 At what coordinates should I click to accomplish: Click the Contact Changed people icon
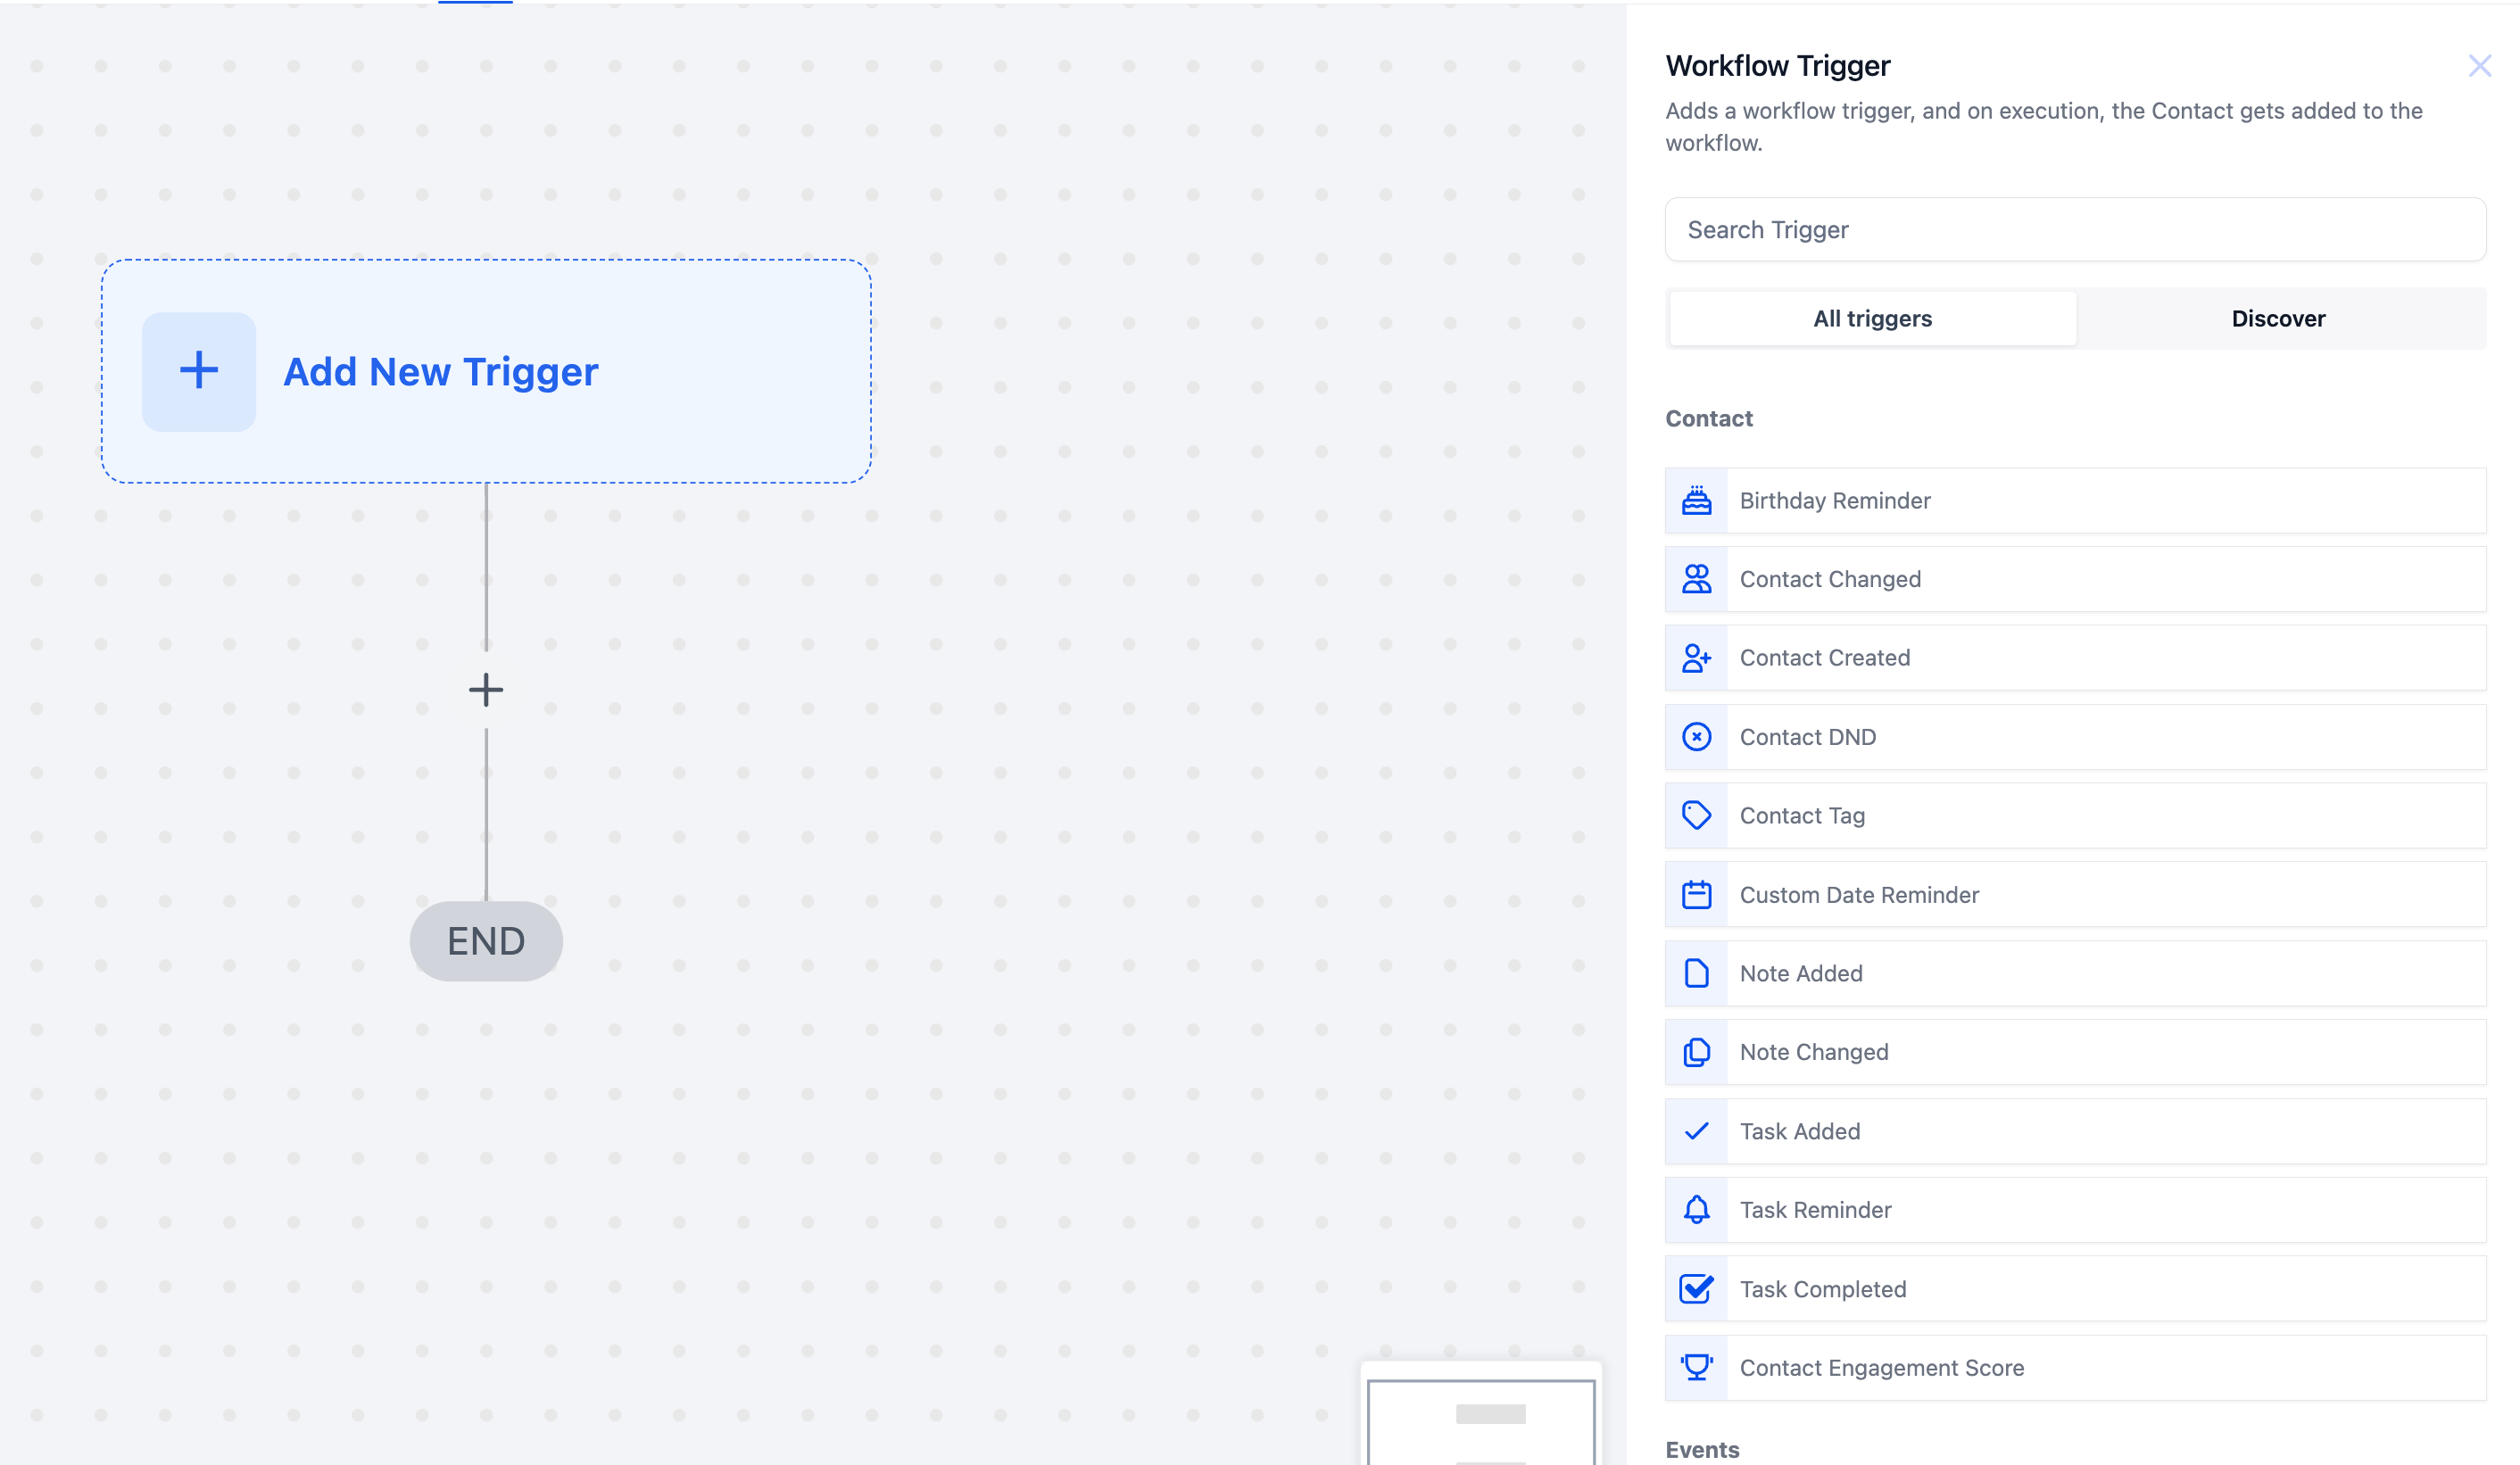1696,579
